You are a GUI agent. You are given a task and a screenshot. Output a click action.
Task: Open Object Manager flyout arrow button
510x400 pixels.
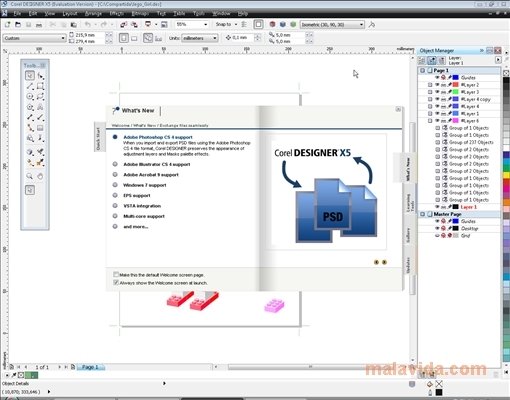pos(498,60)
